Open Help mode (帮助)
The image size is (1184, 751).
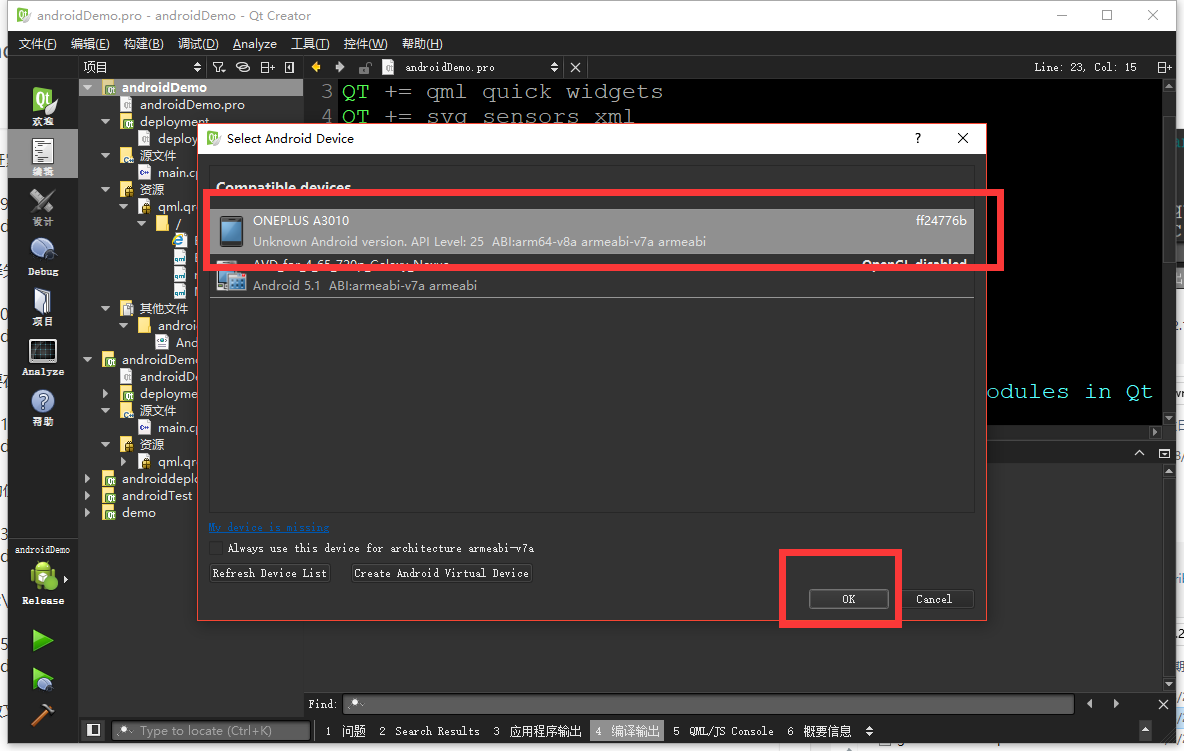43,408
